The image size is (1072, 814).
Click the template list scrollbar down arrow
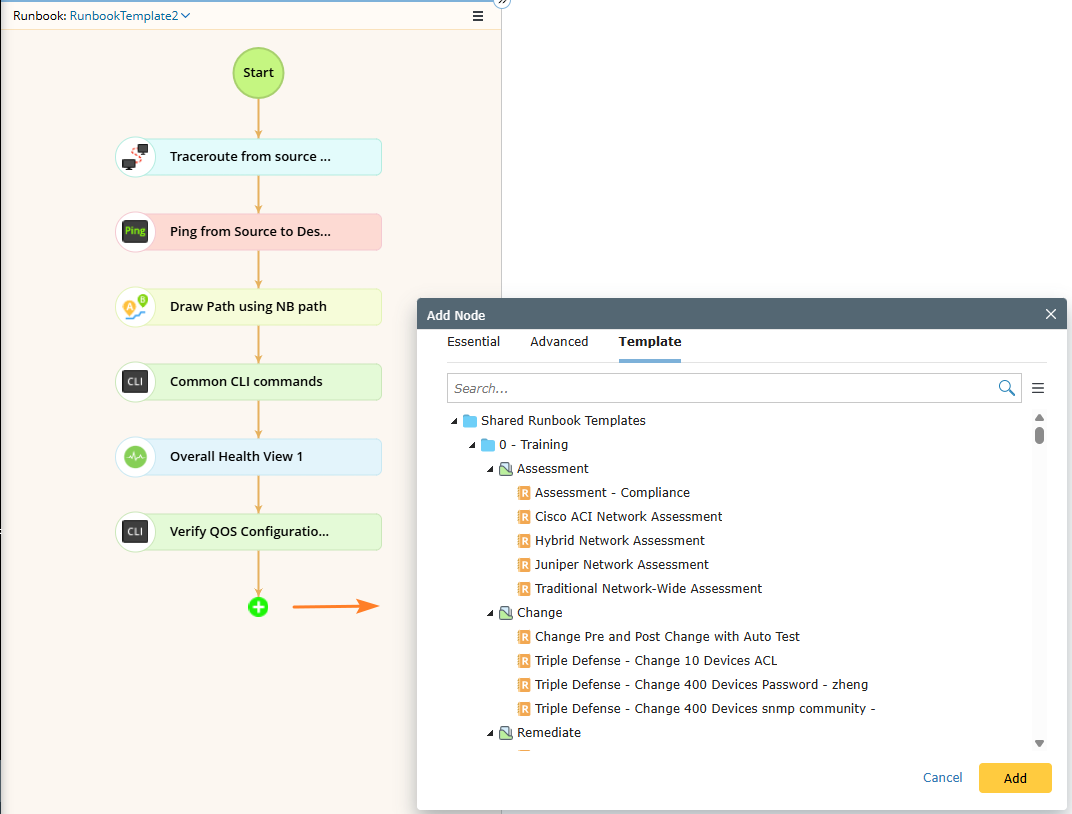click(1039, 743)
